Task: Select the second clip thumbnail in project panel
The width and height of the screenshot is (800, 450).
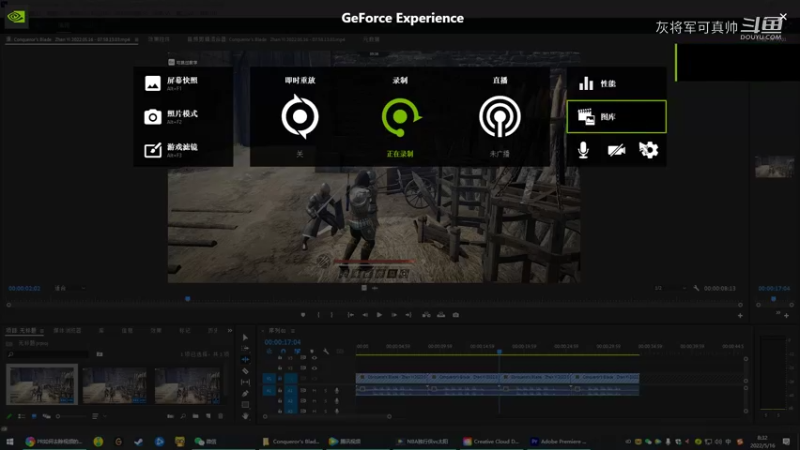Action: (114, 385)
